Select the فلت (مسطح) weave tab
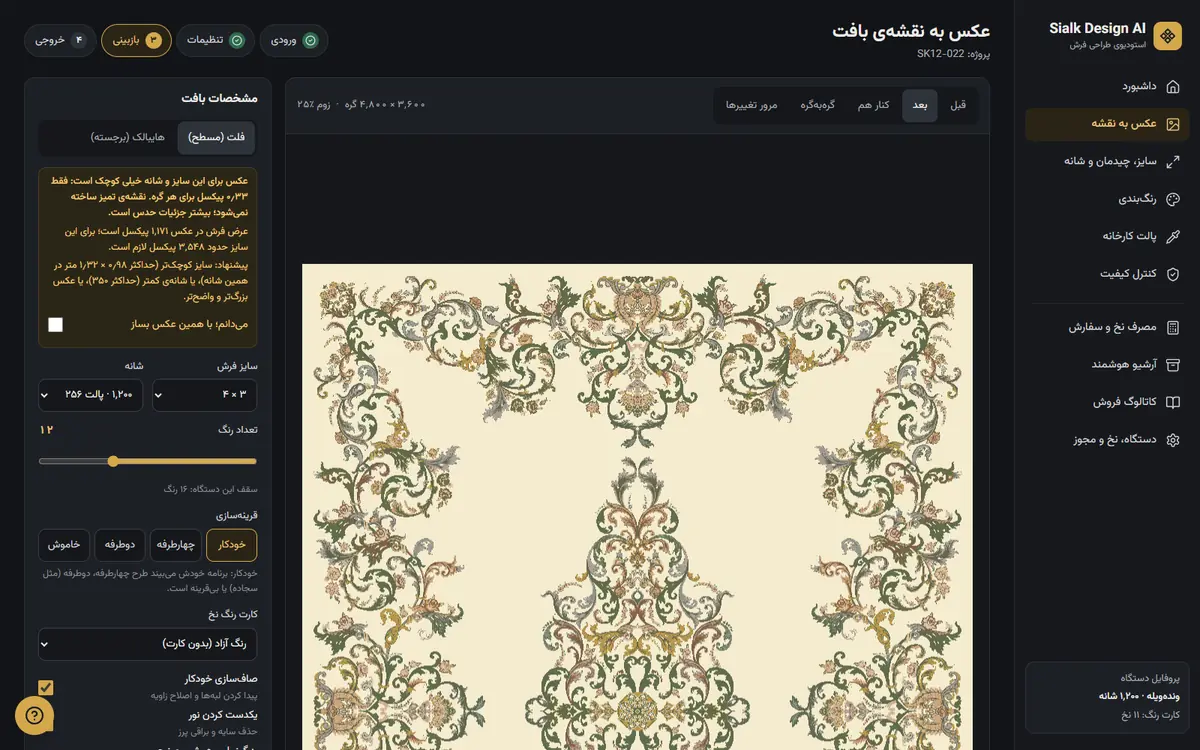 (x=216, y=137)
